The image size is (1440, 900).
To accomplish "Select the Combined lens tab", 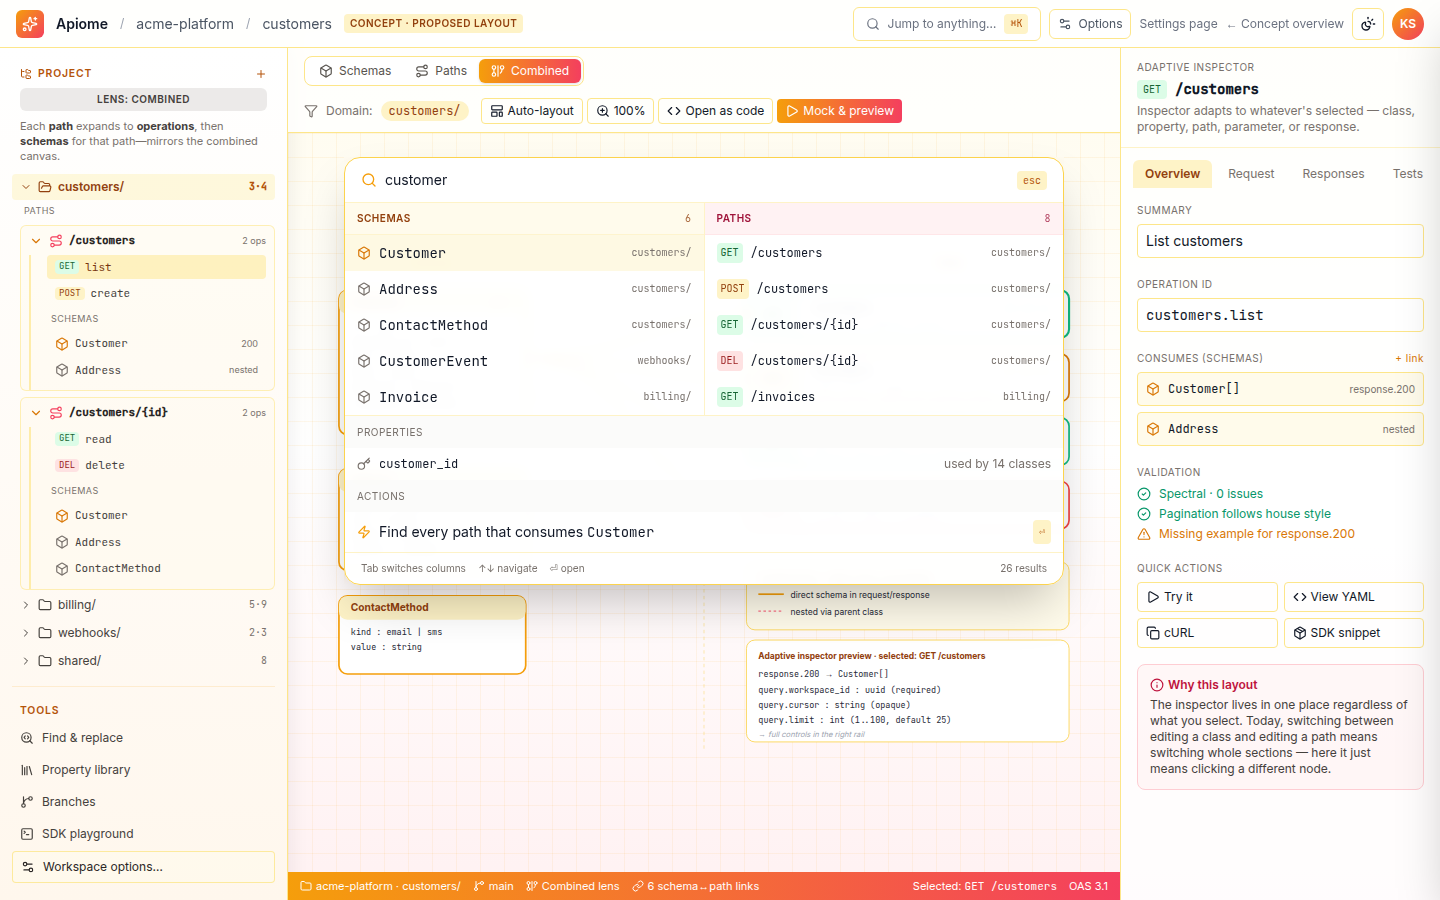I will pos(529,71).
